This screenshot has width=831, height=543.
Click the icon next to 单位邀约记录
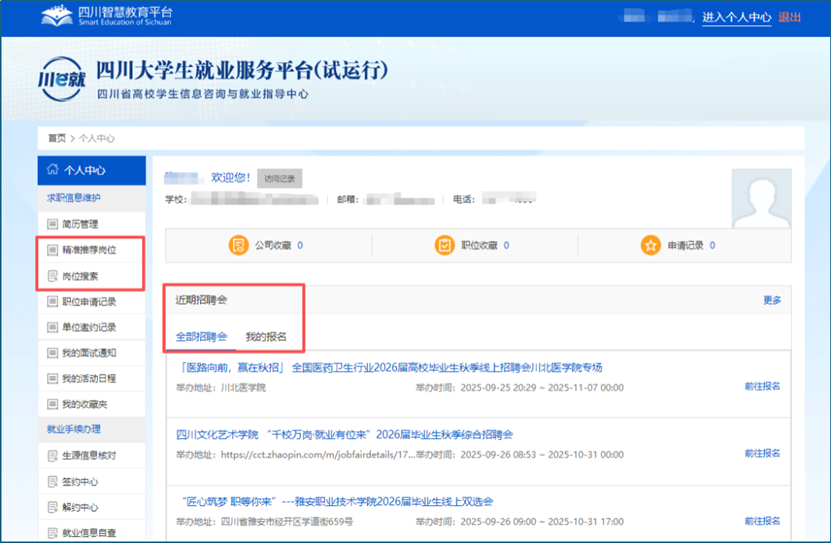(x=52, y=327)
